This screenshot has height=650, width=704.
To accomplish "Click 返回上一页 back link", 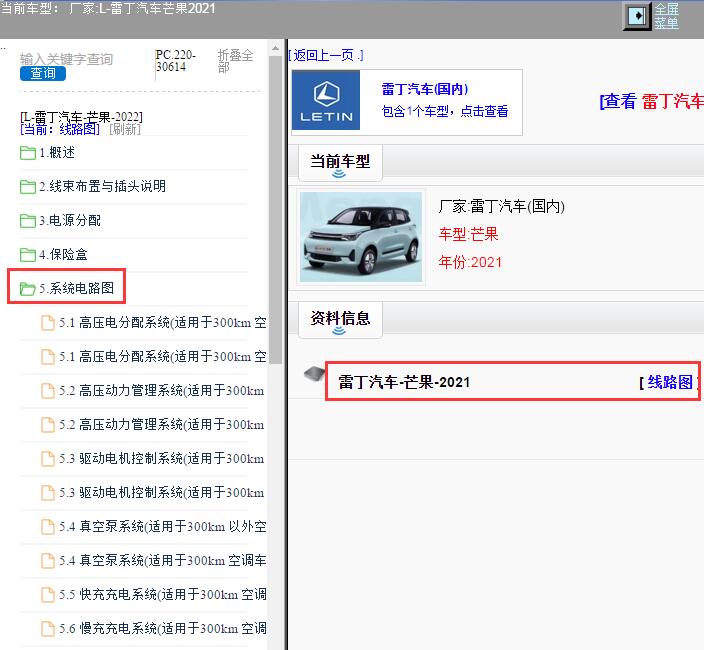I will (326, 55).
